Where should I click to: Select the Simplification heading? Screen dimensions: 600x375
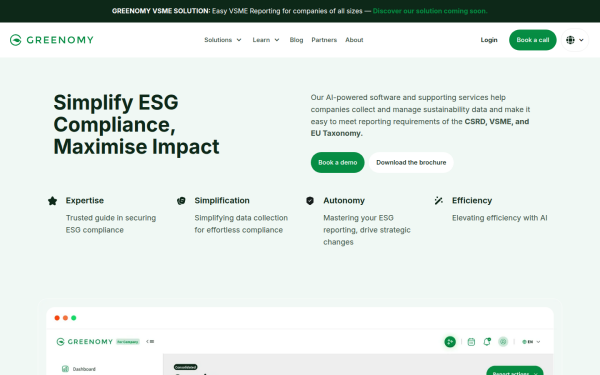coord(222,201)
